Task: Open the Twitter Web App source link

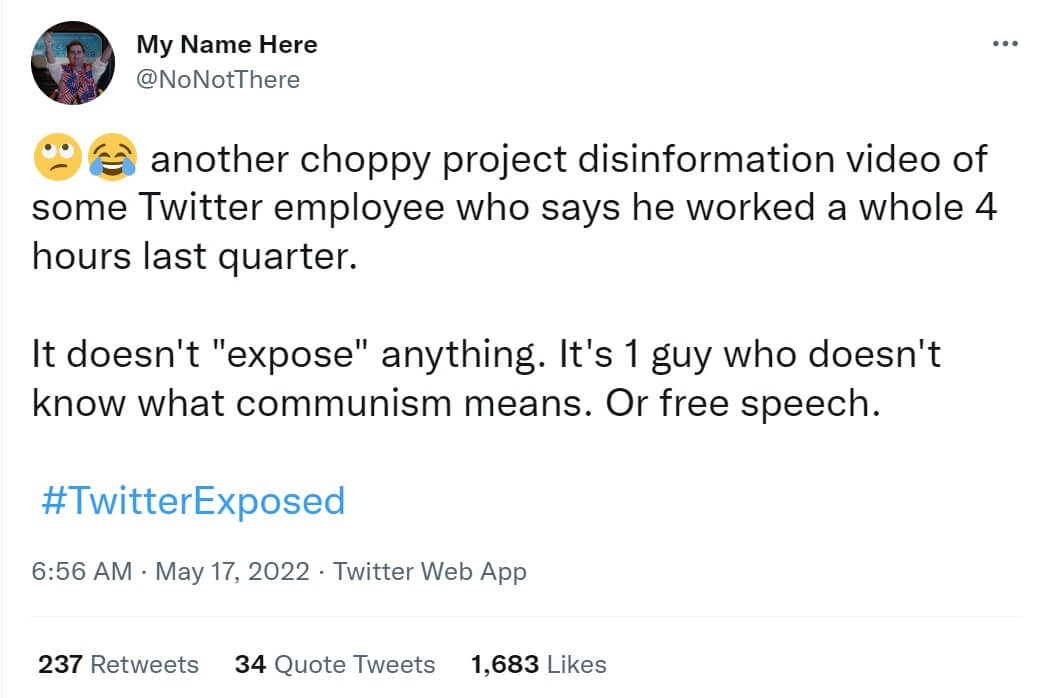Action: (x=429, y=571)
